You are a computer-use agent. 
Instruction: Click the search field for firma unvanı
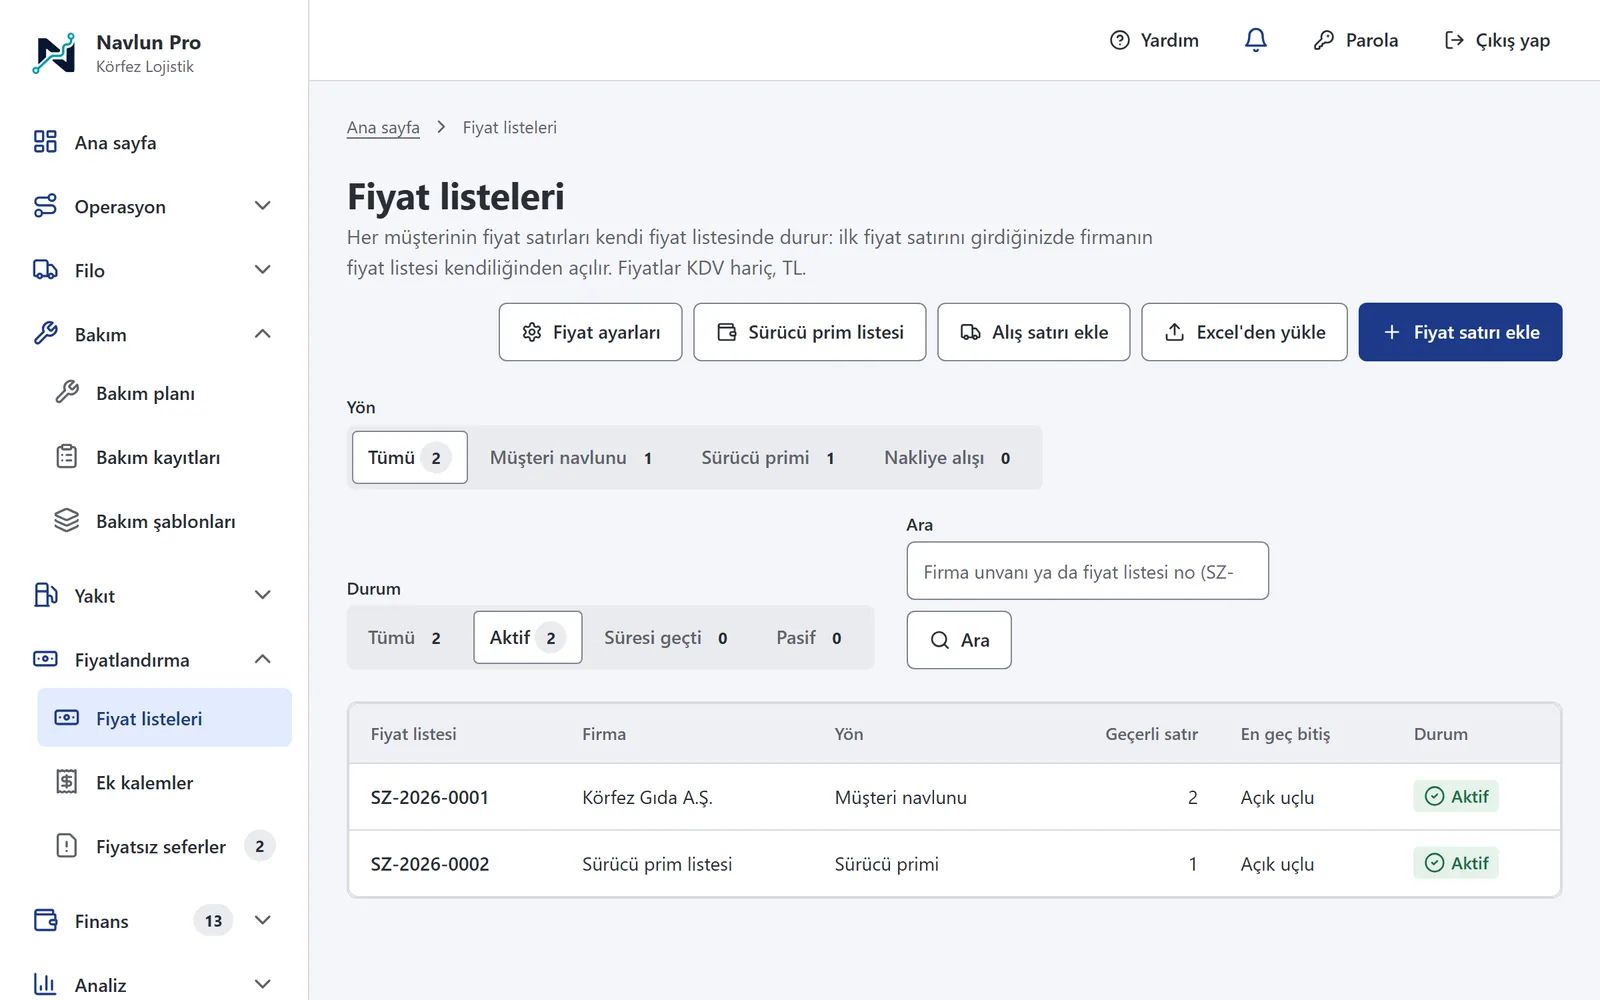1088,571
